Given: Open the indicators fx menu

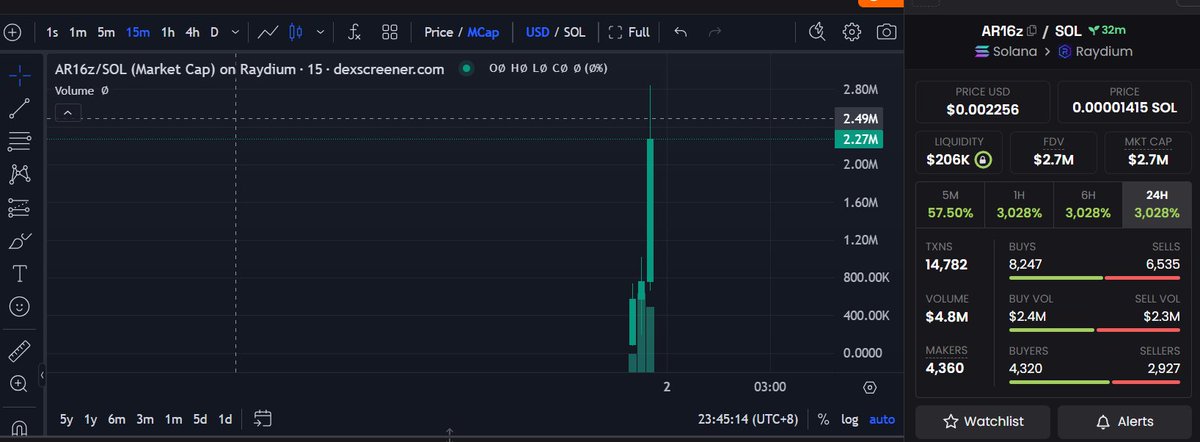Looking at the screenshot, I should 354,32.
